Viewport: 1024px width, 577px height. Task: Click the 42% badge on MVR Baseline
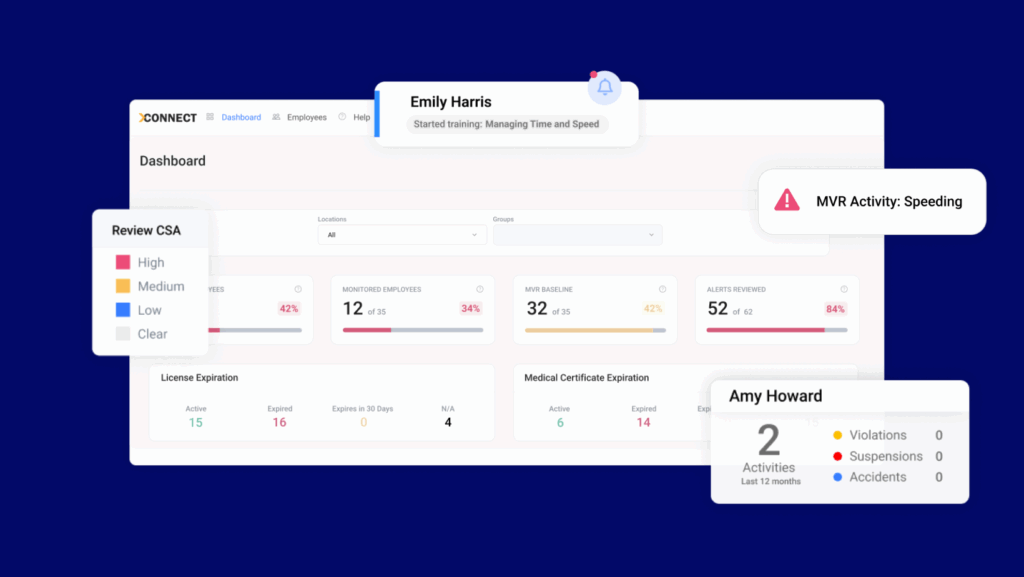(653, 309)
